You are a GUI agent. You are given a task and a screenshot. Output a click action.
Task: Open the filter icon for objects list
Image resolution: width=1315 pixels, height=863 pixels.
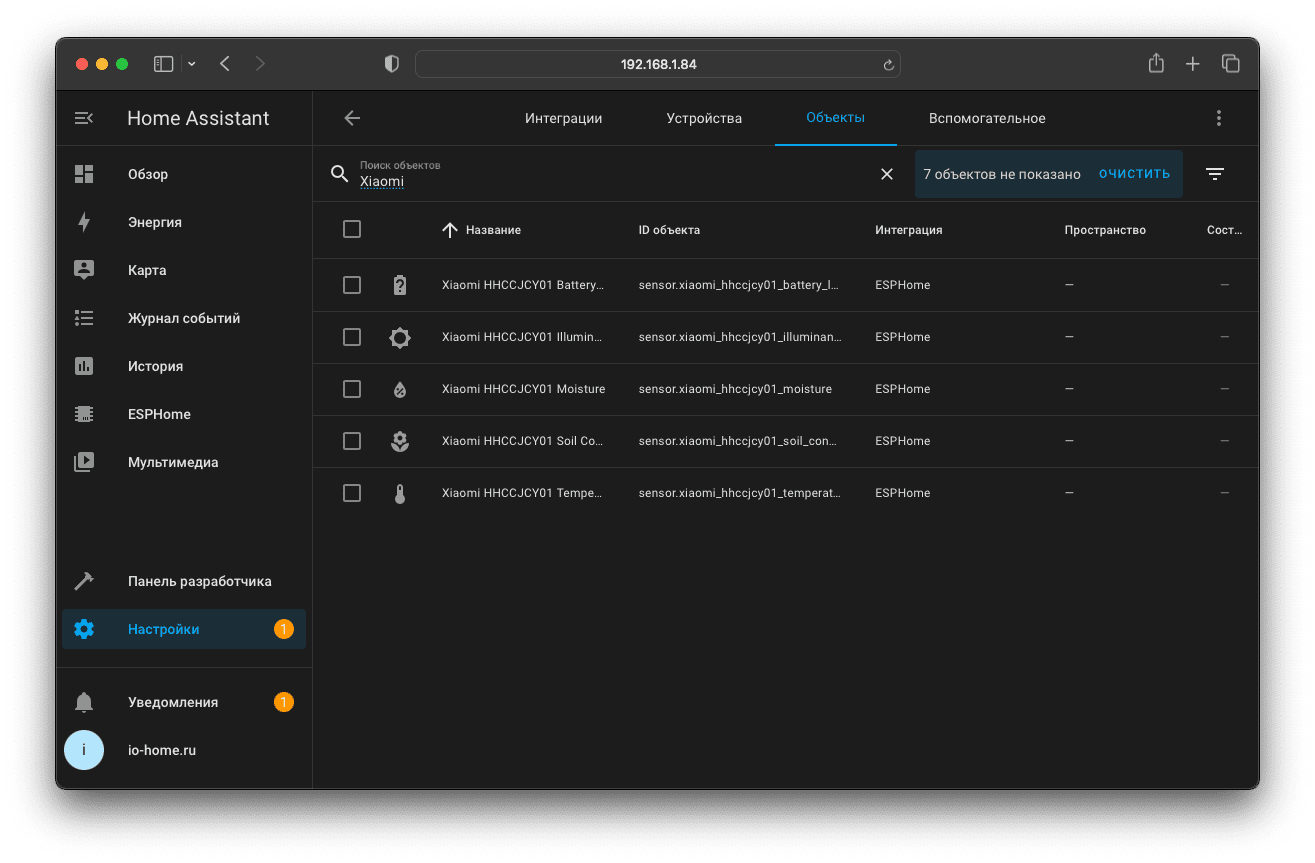1214,174
